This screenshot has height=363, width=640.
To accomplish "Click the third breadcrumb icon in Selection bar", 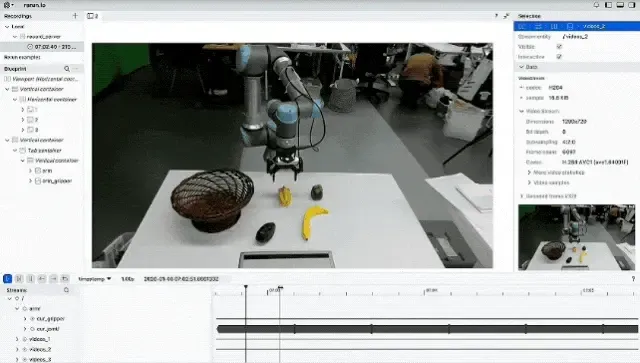I will 554,26.
